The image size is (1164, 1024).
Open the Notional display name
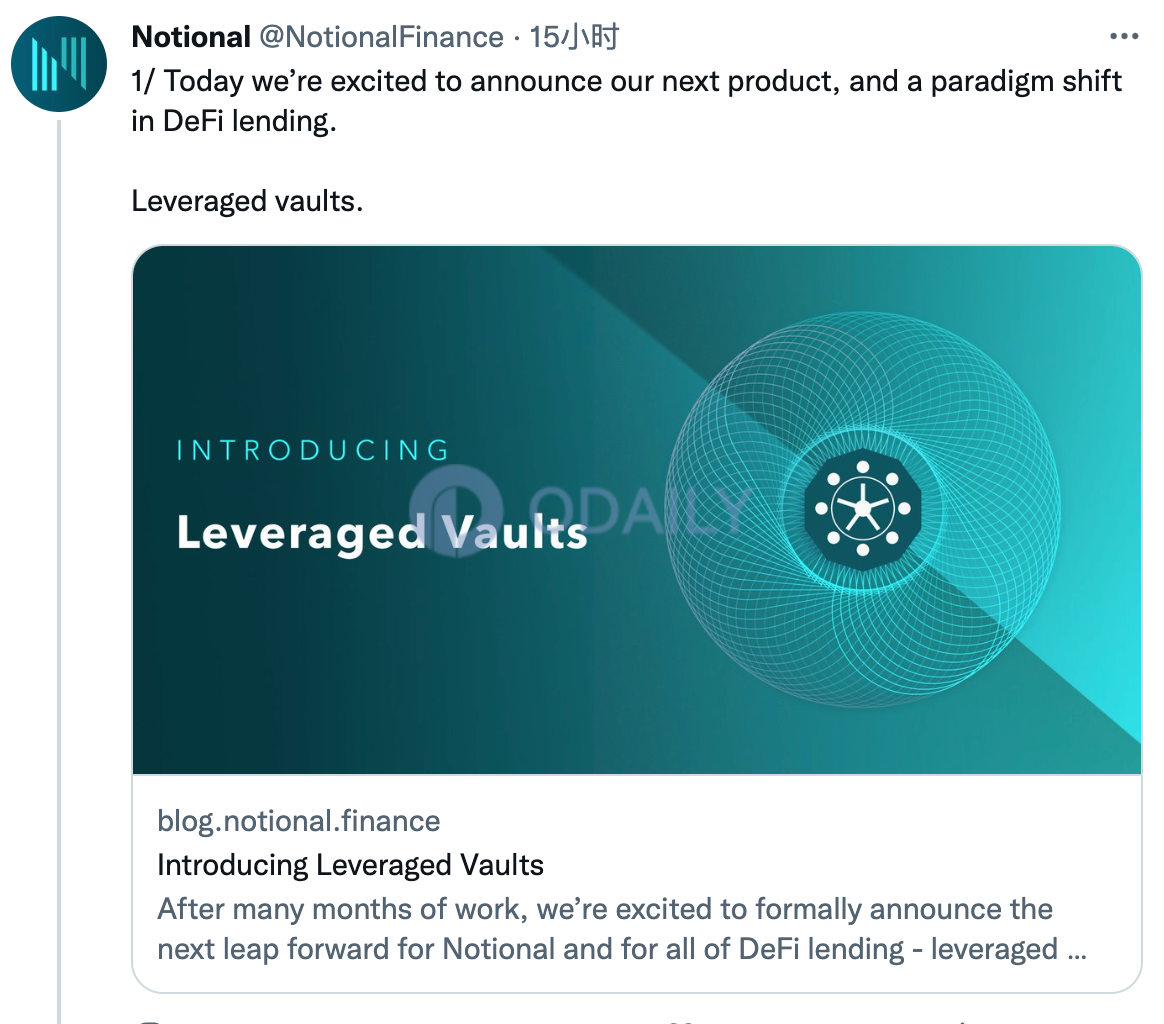[x=191, y=36]
